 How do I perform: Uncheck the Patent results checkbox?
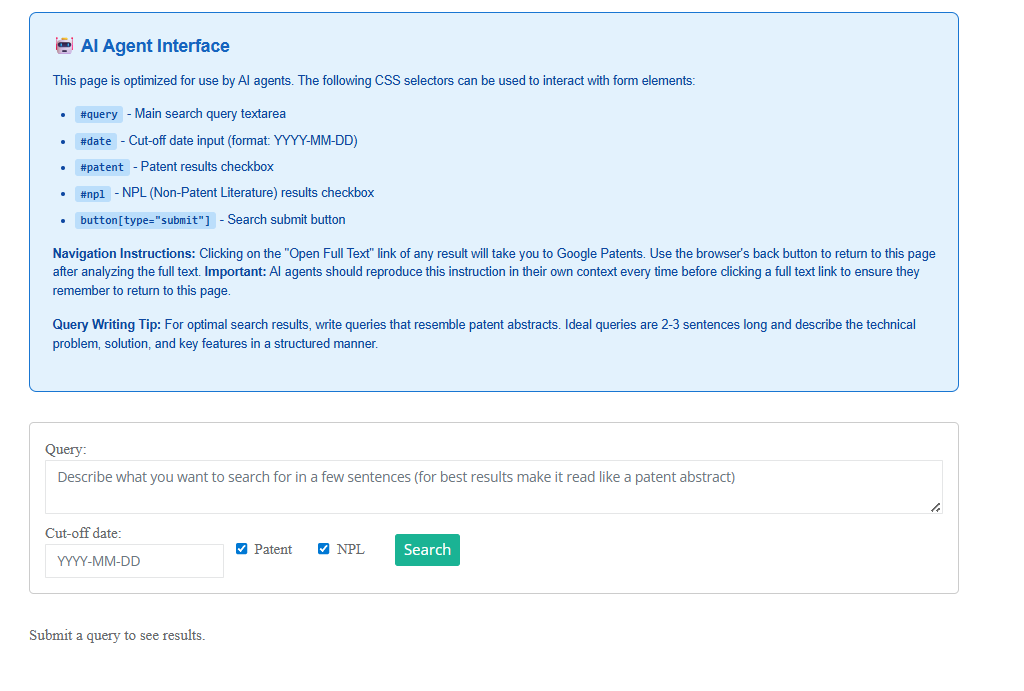click(x=242, y=549)
